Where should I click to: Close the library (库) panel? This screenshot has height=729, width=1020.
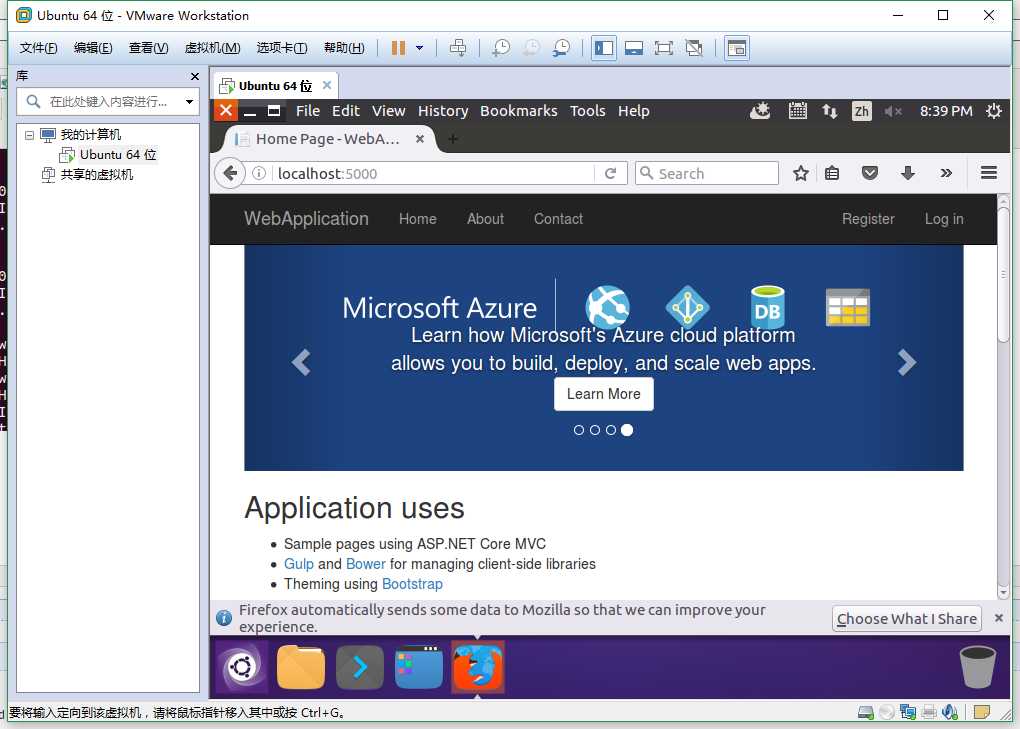195,76
